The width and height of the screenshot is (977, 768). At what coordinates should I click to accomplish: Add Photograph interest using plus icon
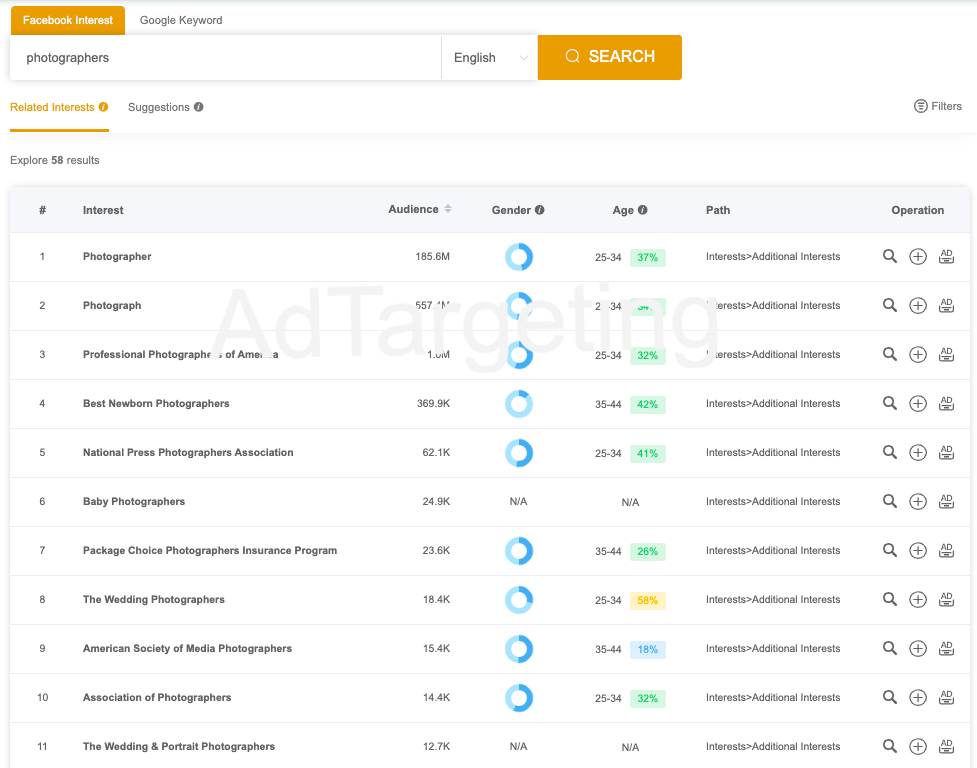tap(918, 305)
